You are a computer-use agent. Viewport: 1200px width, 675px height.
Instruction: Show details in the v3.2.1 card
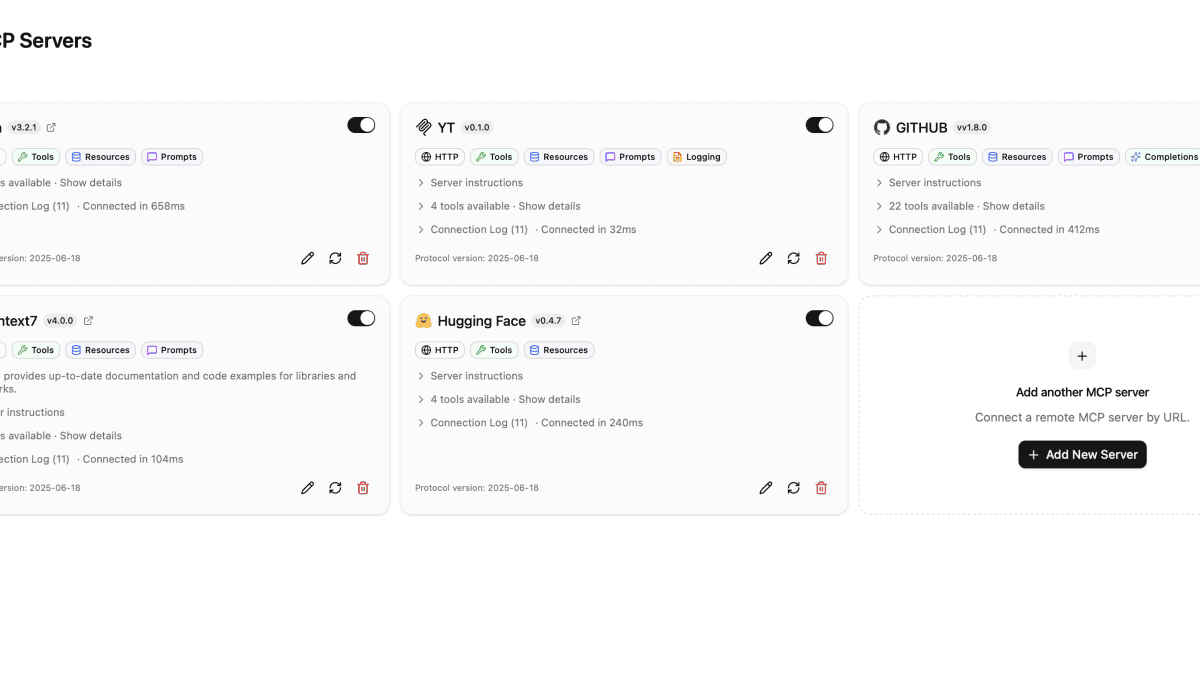pos(91,183)
